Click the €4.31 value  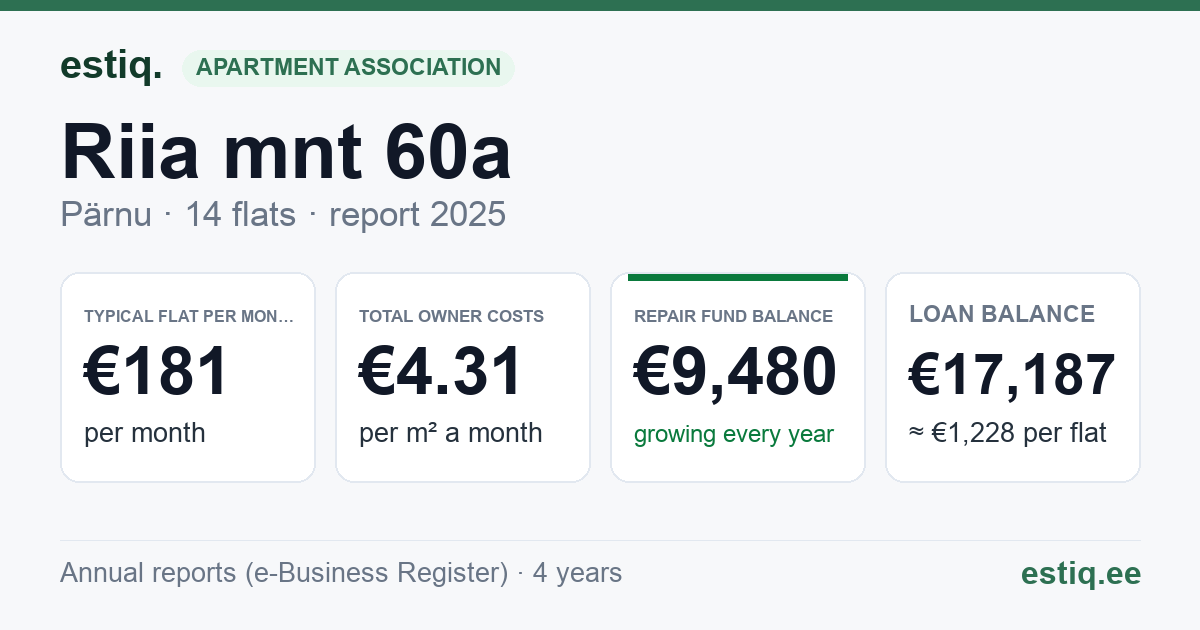click(441, 371)
